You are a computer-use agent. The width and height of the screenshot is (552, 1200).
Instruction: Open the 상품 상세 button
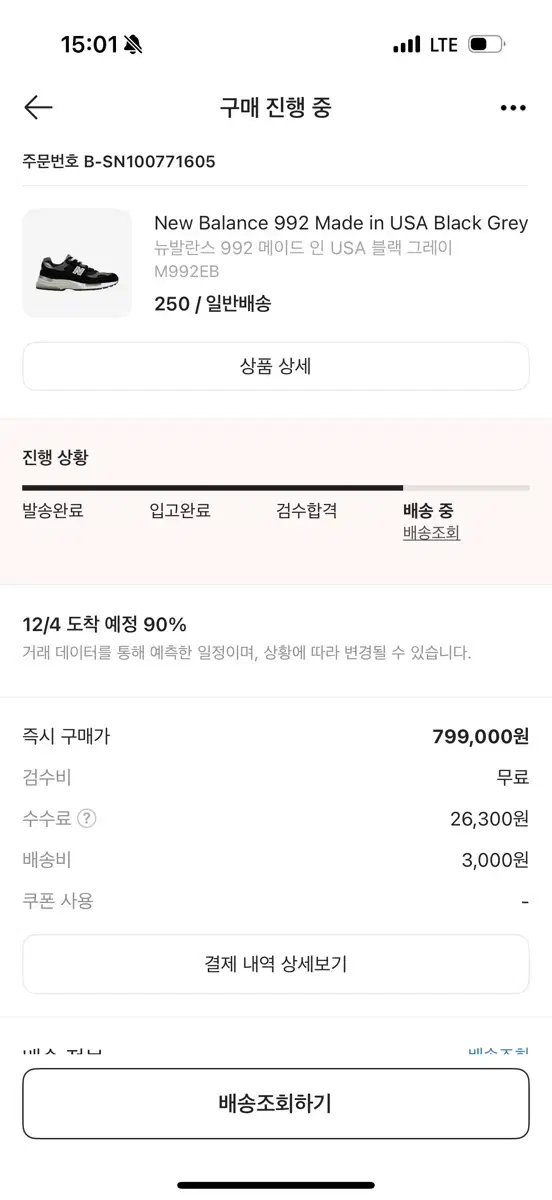pos(276,366)
